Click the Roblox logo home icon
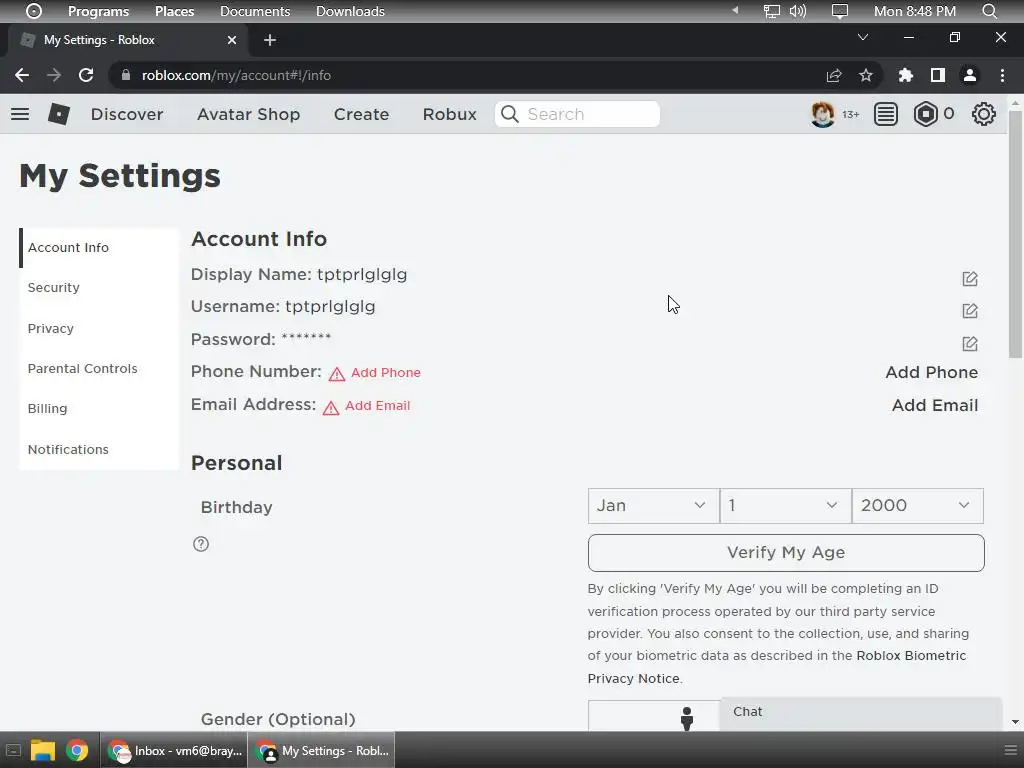 [59, 114]
